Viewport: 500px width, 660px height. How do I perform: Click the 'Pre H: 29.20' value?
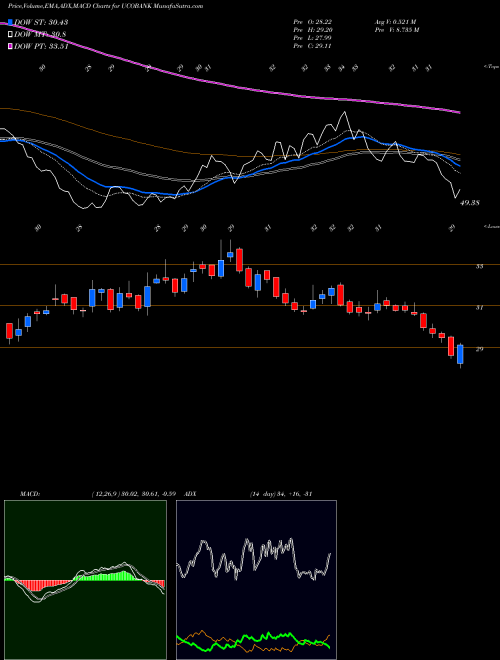(312, 29)
